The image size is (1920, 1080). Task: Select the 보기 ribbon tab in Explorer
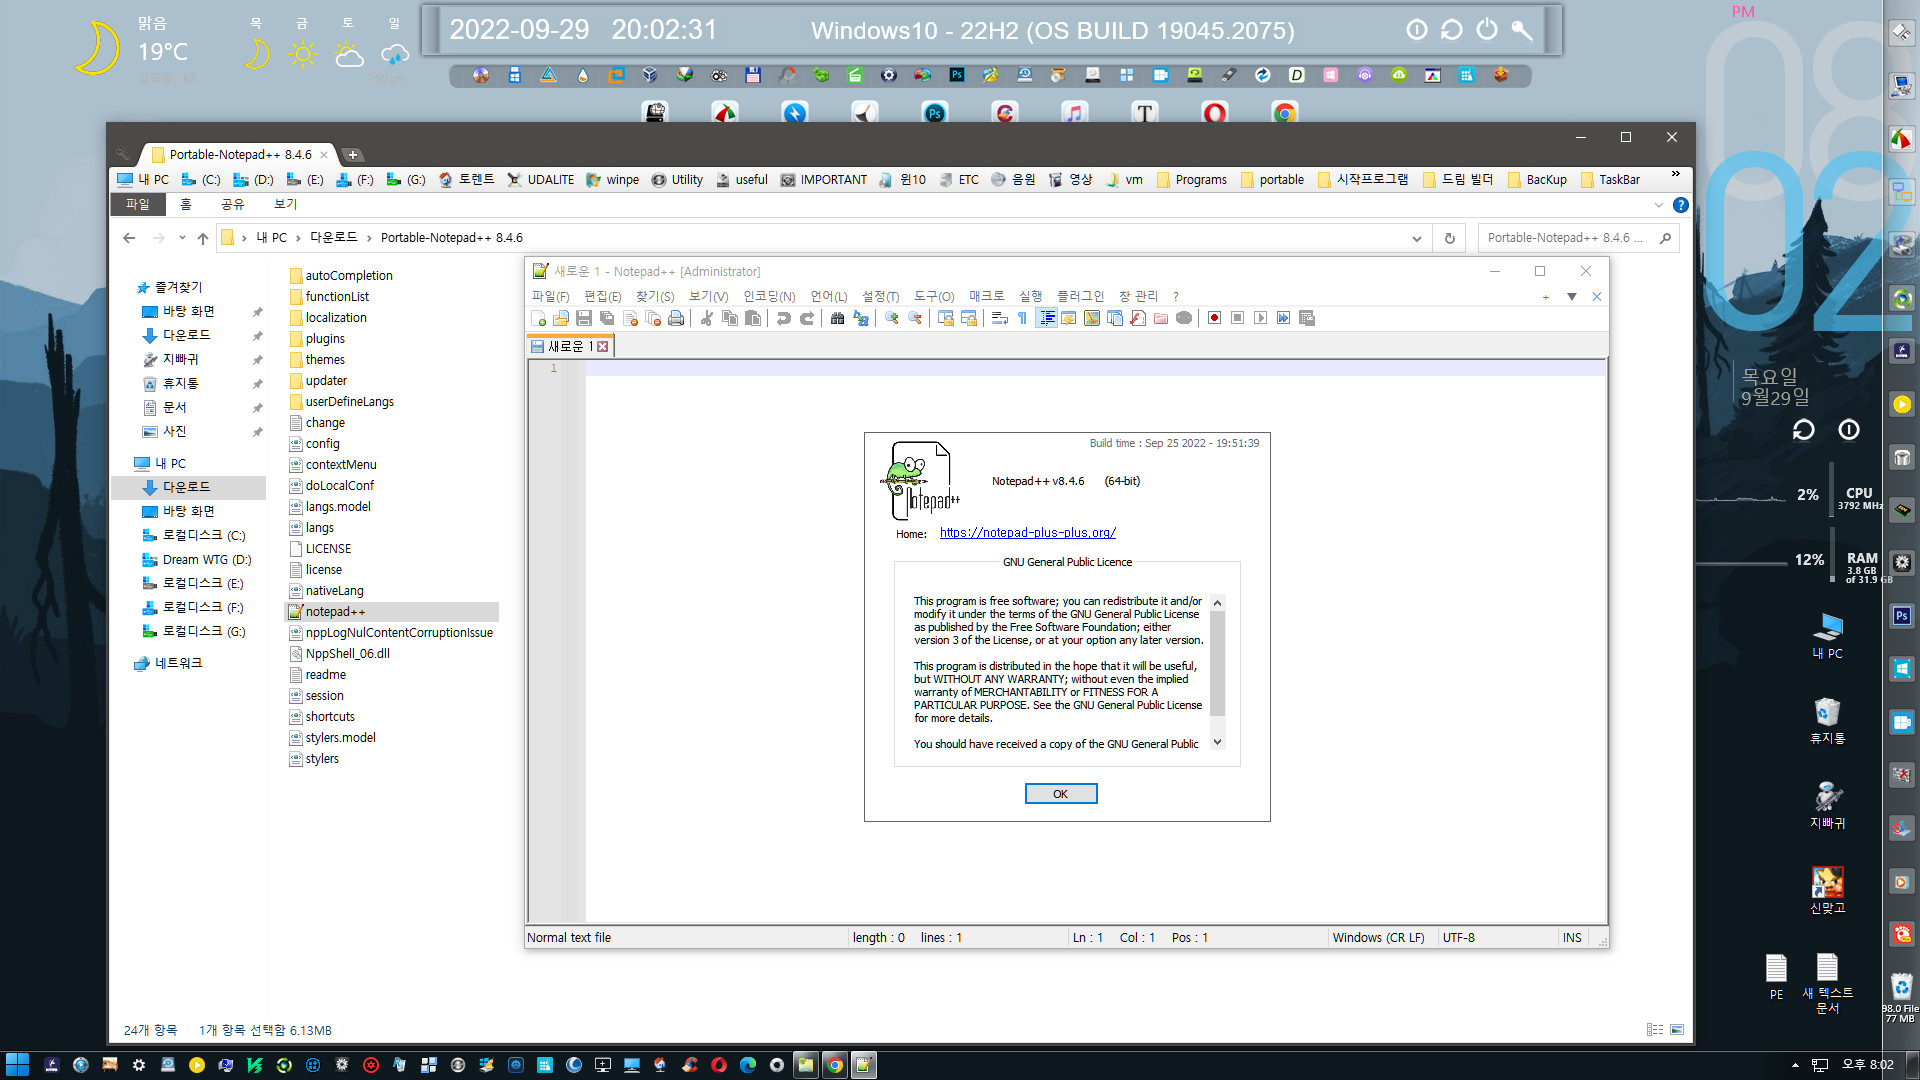[x=285, y=204]
